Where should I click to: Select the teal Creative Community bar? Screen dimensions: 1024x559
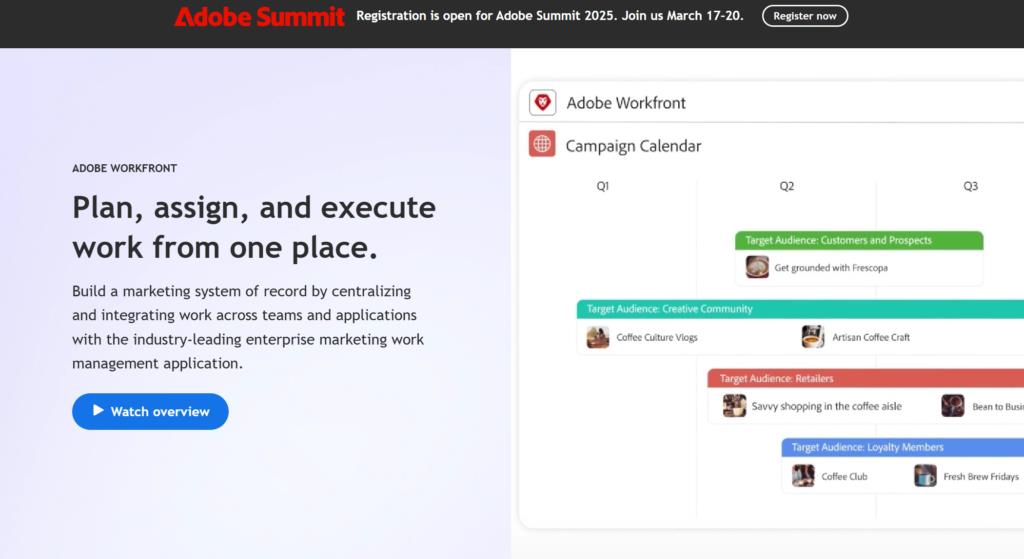800,309
